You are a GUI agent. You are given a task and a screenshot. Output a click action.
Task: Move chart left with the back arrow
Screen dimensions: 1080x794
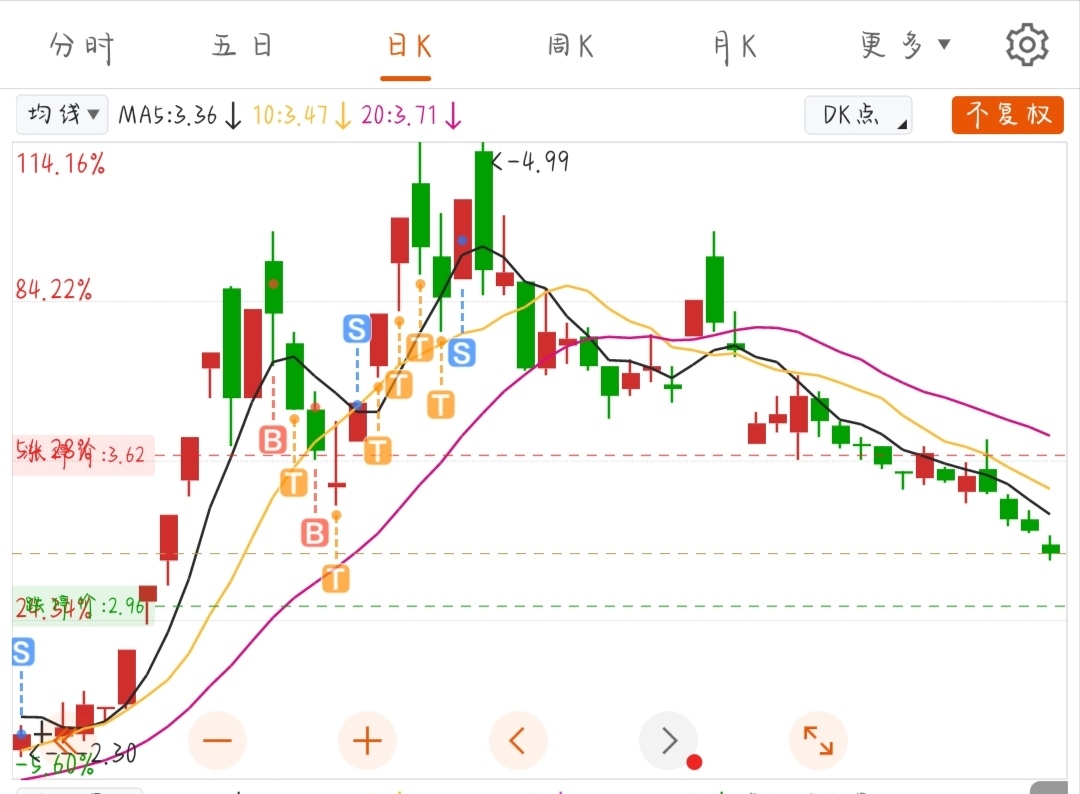(x=518, y=741)
